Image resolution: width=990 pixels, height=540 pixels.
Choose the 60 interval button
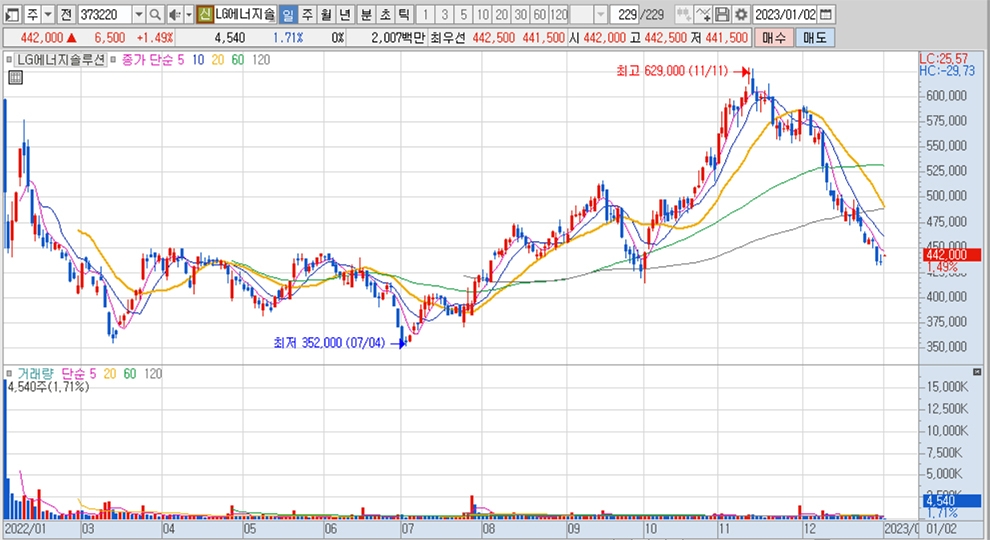tap(540, 14)
